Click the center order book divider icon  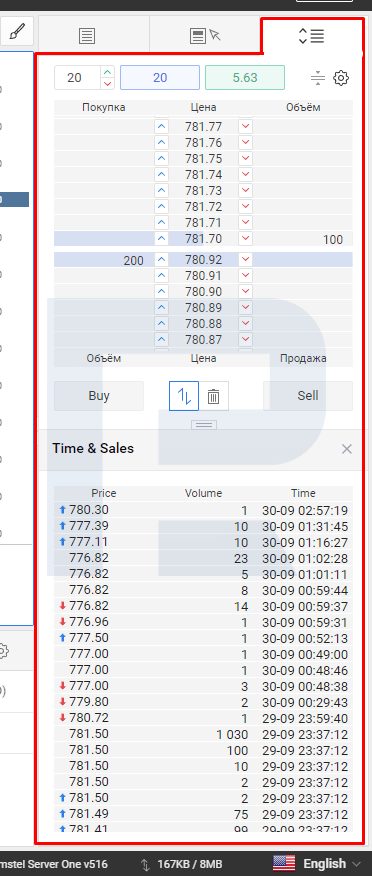318,78
